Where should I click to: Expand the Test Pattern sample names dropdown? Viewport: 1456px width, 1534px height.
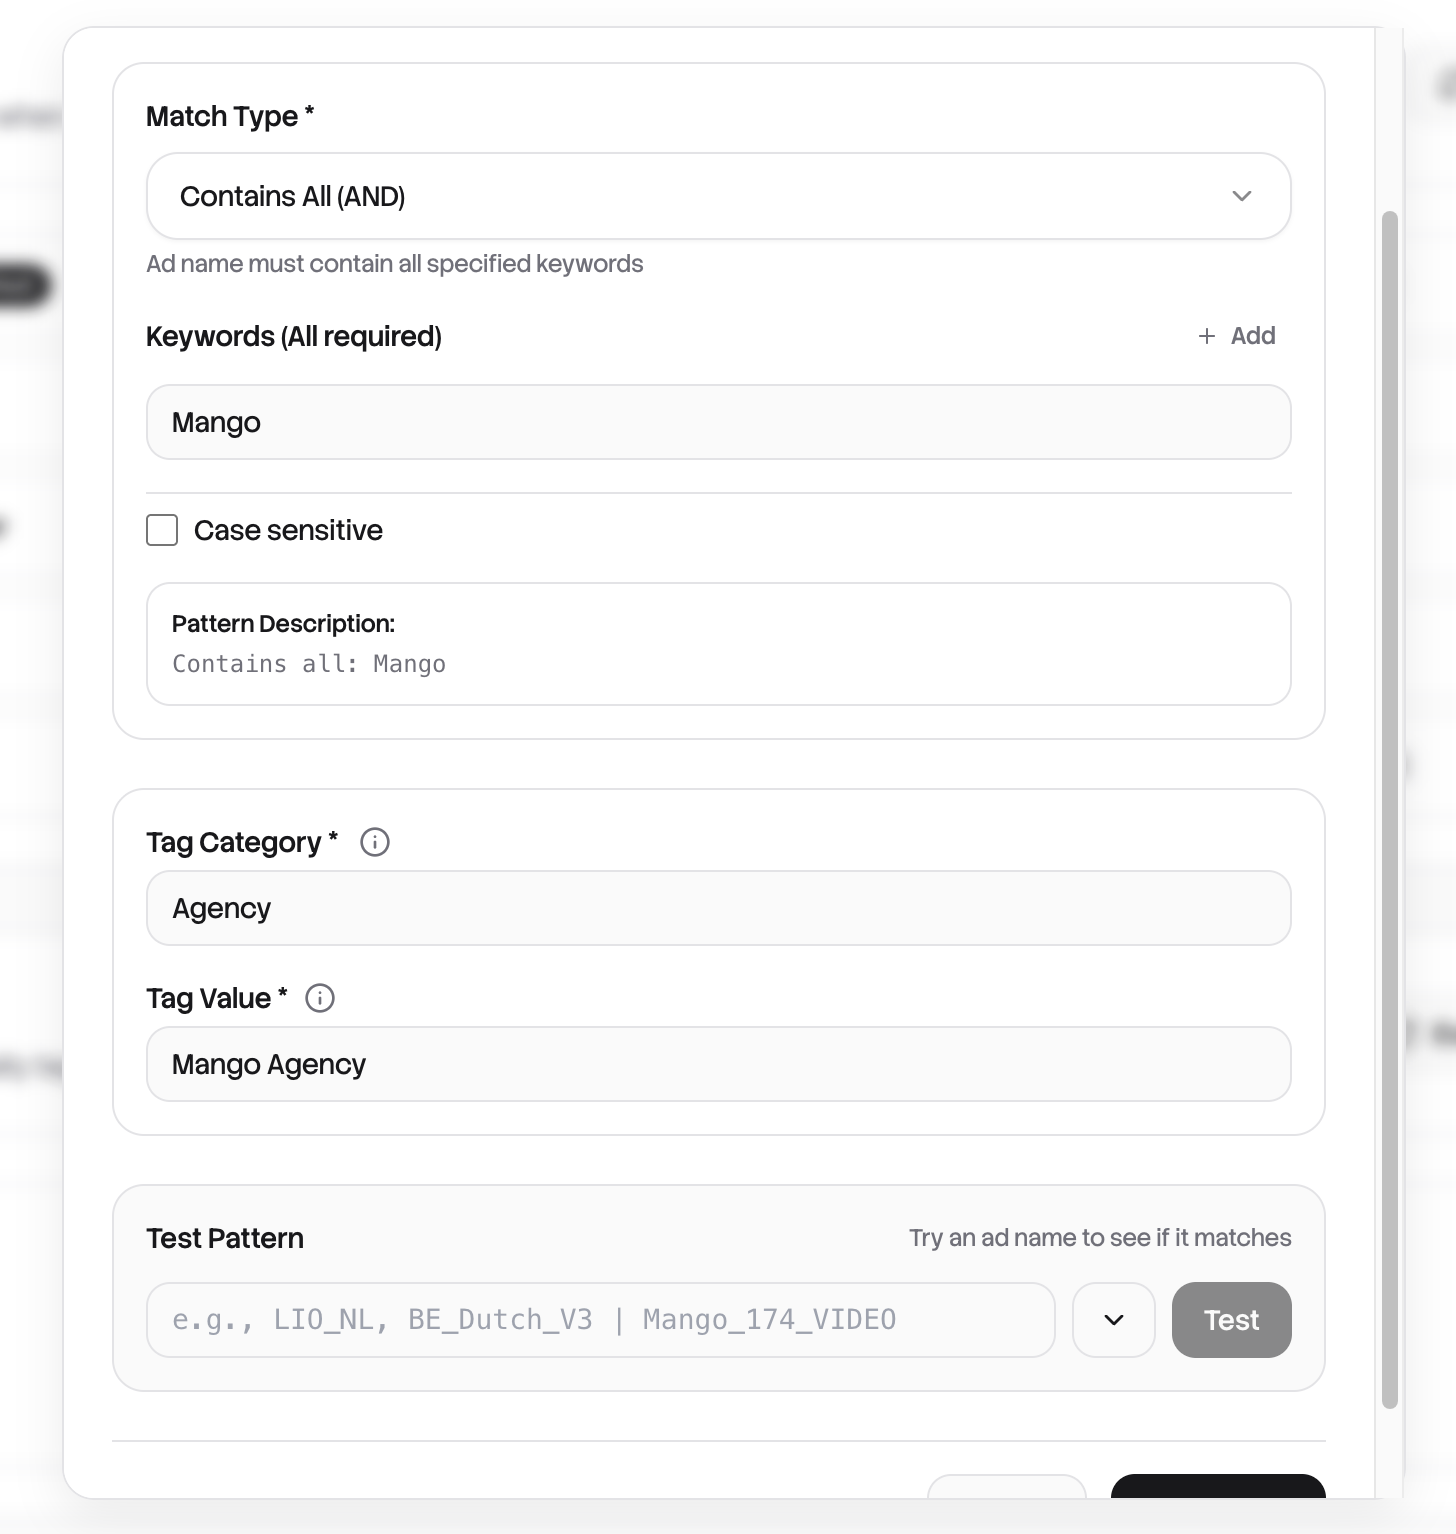click(1113, 1320)
